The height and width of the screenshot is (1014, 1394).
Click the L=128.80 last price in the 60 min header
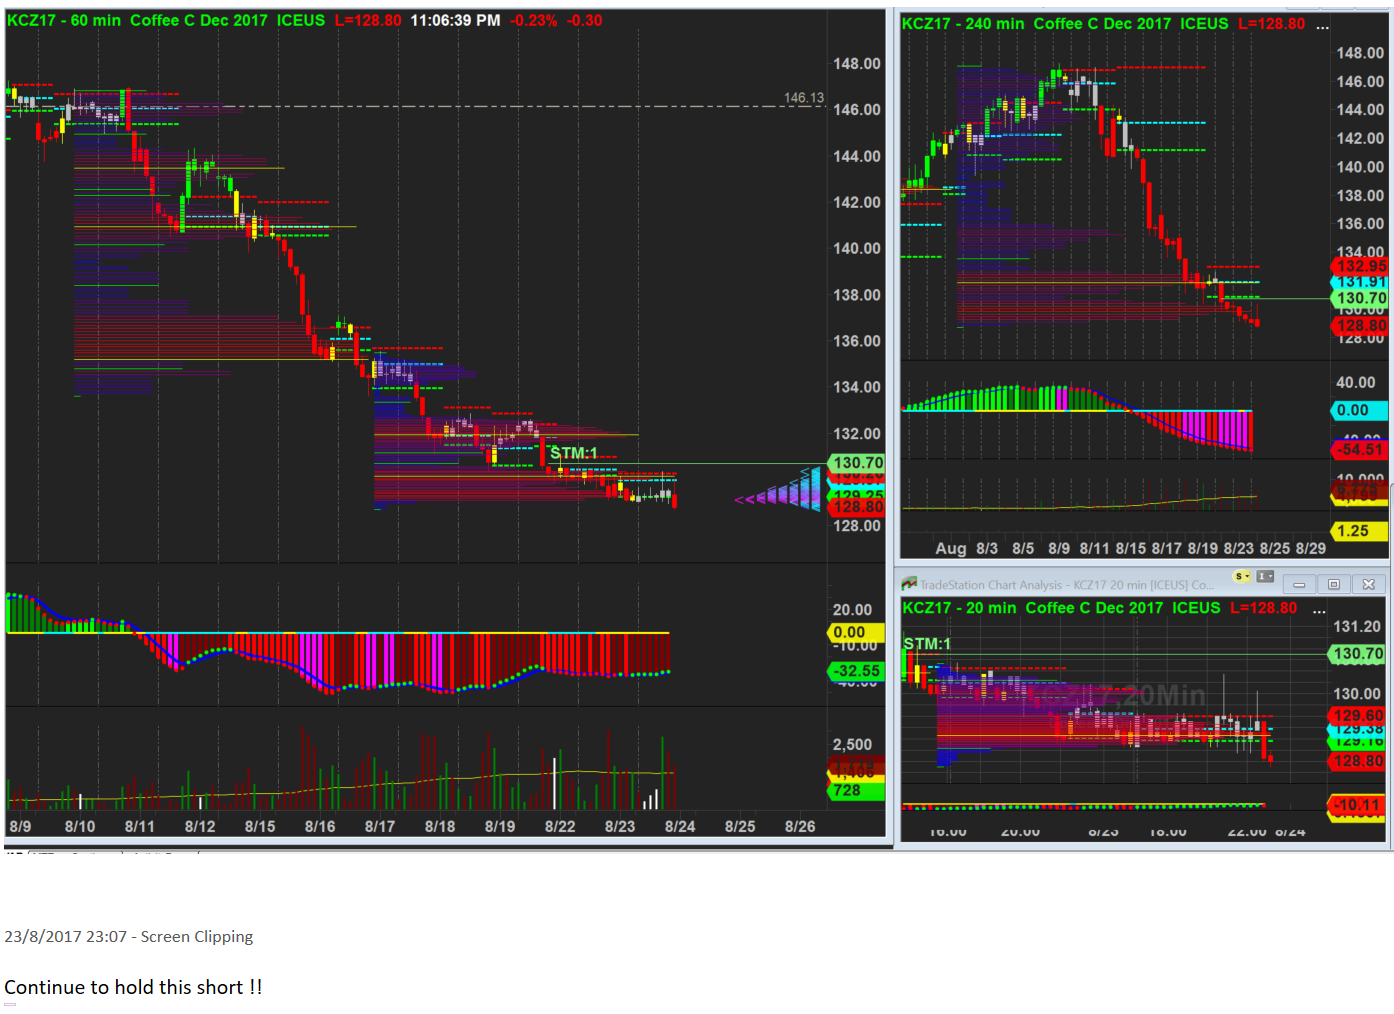coord(368,20)
